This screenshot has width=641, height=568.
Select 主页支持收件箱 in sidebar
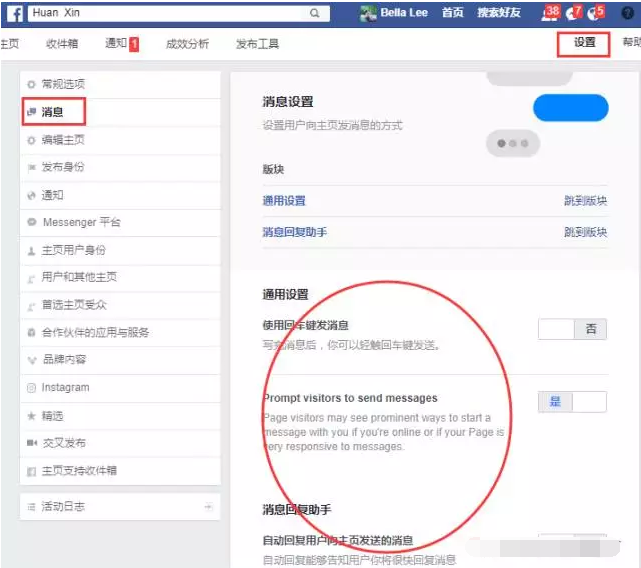click(x=120, y=471)
